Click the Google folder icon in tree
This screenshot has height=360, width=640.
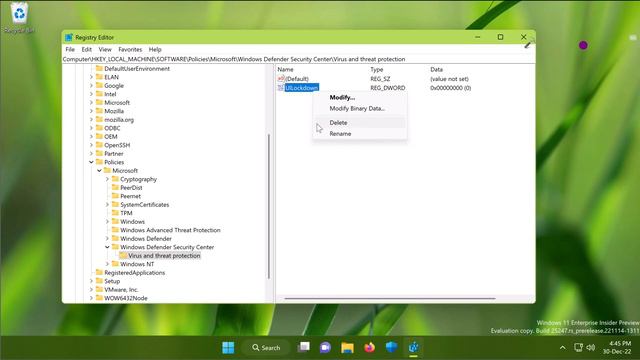(99, 85)
